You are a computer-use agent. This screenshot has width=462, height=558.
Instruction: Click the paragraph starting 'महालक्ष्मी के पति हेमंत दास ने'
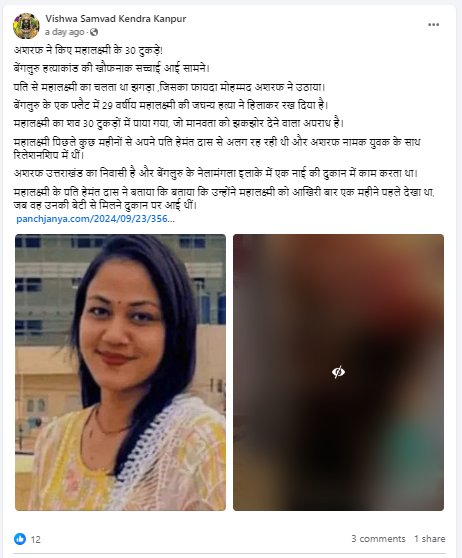(224, 199)
